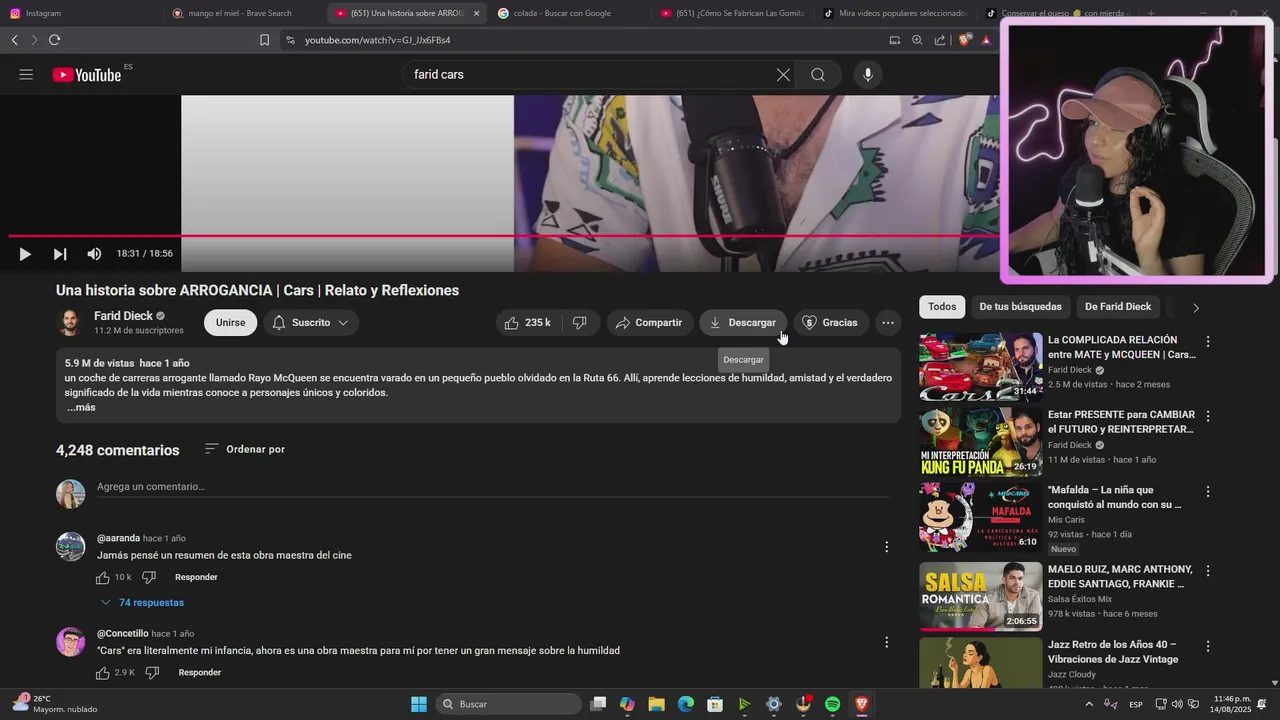The width and height of the screenshot is (1280, 720).
Task: Focus the Agrega un comentario field
Action: (491, 487)
